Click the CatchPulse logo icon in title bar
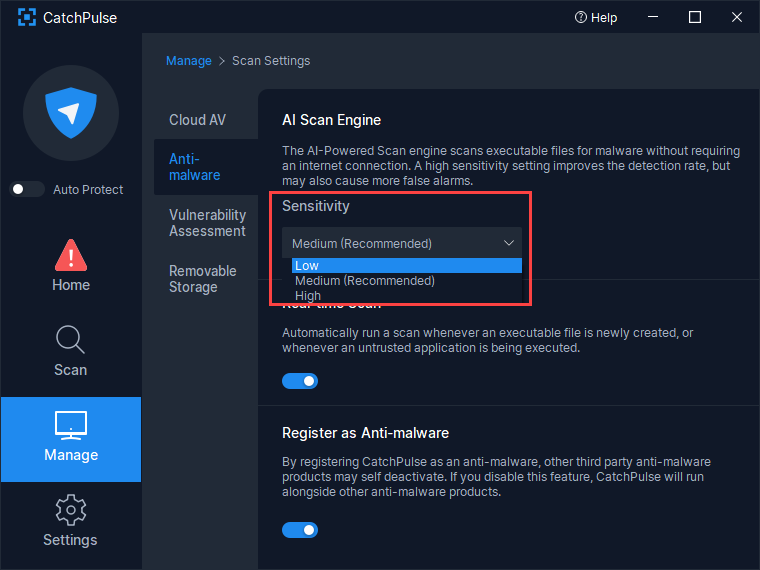 pyautogui.click(x=27, y=17)
